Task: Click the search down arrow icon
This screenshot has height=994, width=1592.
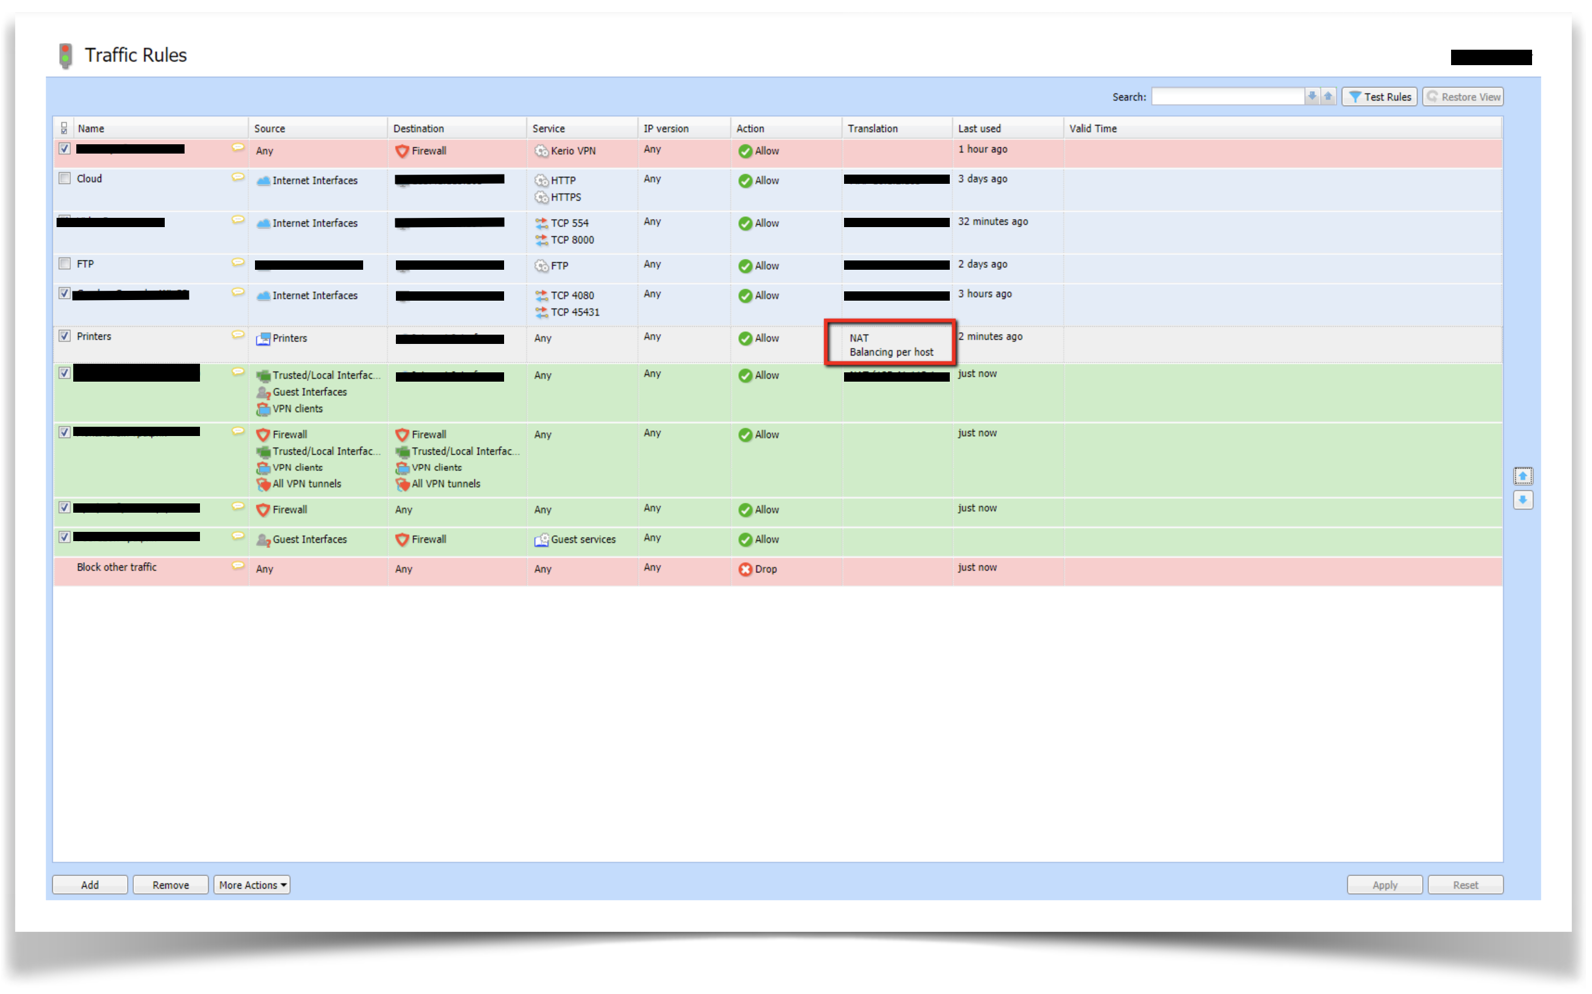Action: tap(1312, 97)
